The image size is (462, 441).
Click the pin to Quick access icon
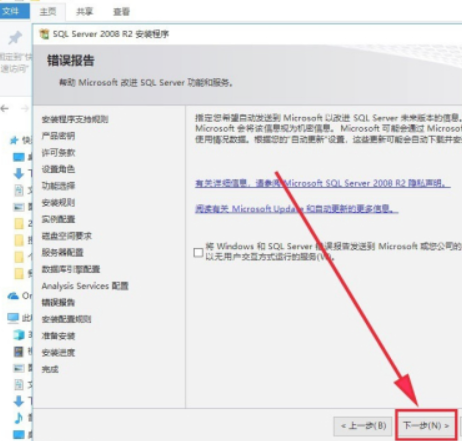15,38
